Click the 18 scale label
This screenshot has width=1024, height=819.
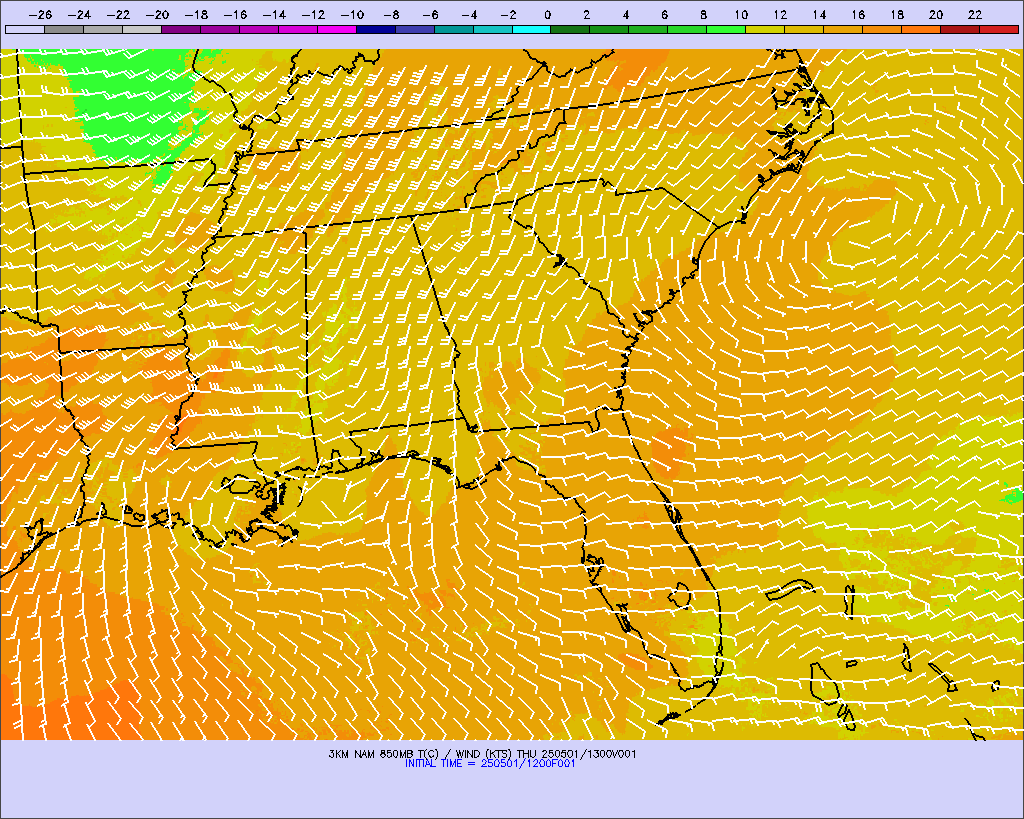[x=897, y=14]
